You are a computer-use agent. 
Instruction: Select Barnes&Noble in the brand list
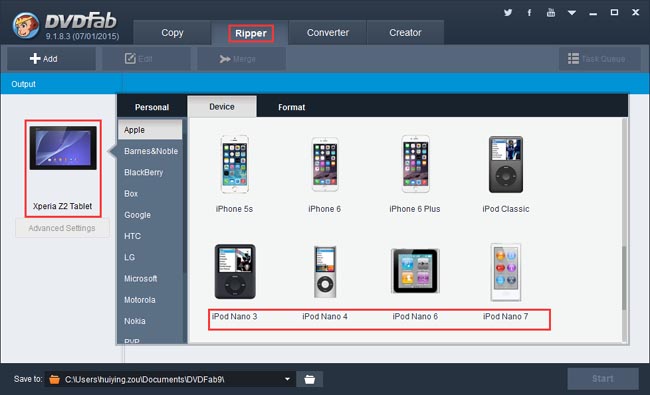[150, 151]
